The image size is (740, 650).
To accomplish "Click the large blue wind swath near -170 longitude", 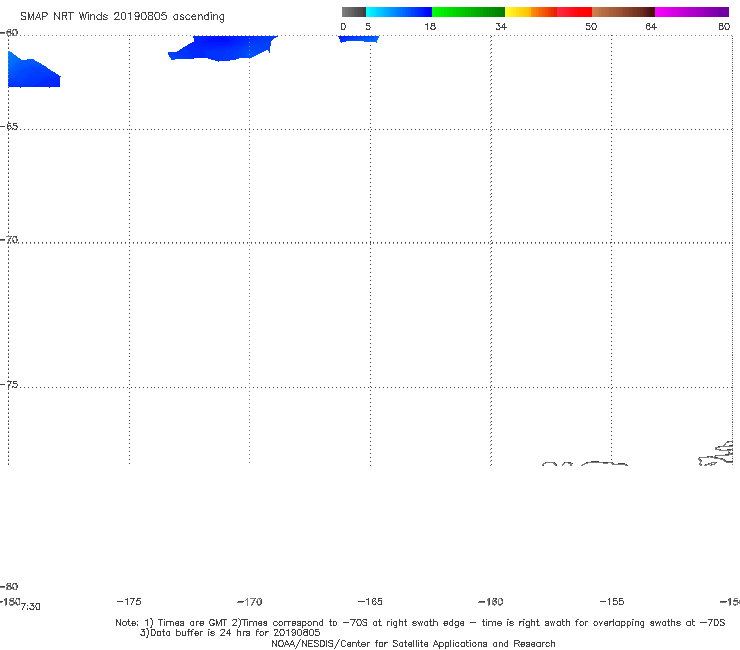I will [222, 48].
